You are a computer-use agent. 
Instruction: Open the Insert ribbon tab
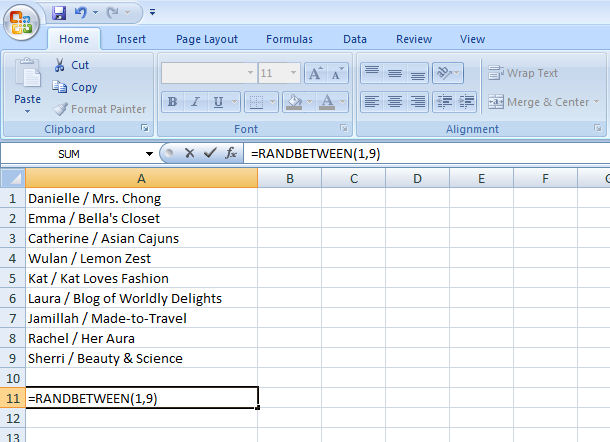coord(131,39)
